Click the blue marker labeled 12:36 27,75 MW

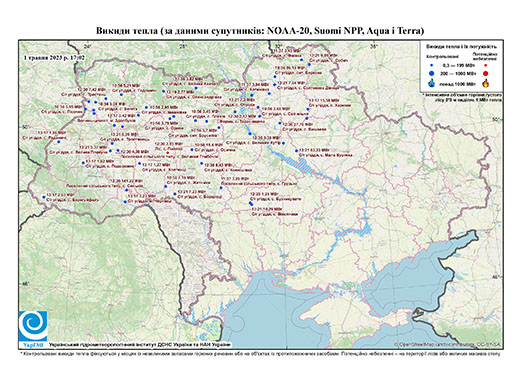[x=280, y=123]
